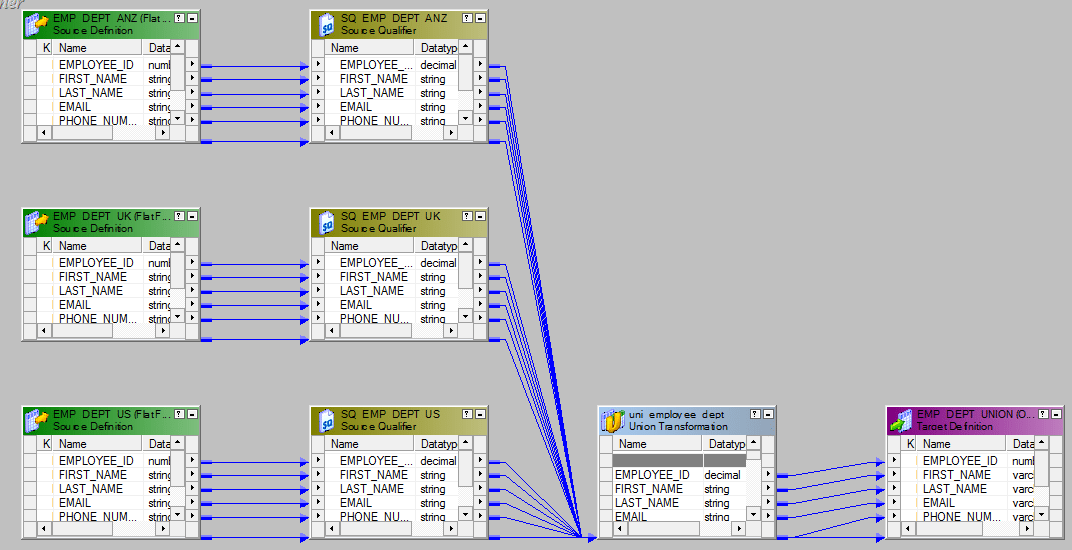1072x550 pixels.
Task: Click scroll down arrow in SQ_EMP_DEPT_ANZ
Action: tap(466, 119)
